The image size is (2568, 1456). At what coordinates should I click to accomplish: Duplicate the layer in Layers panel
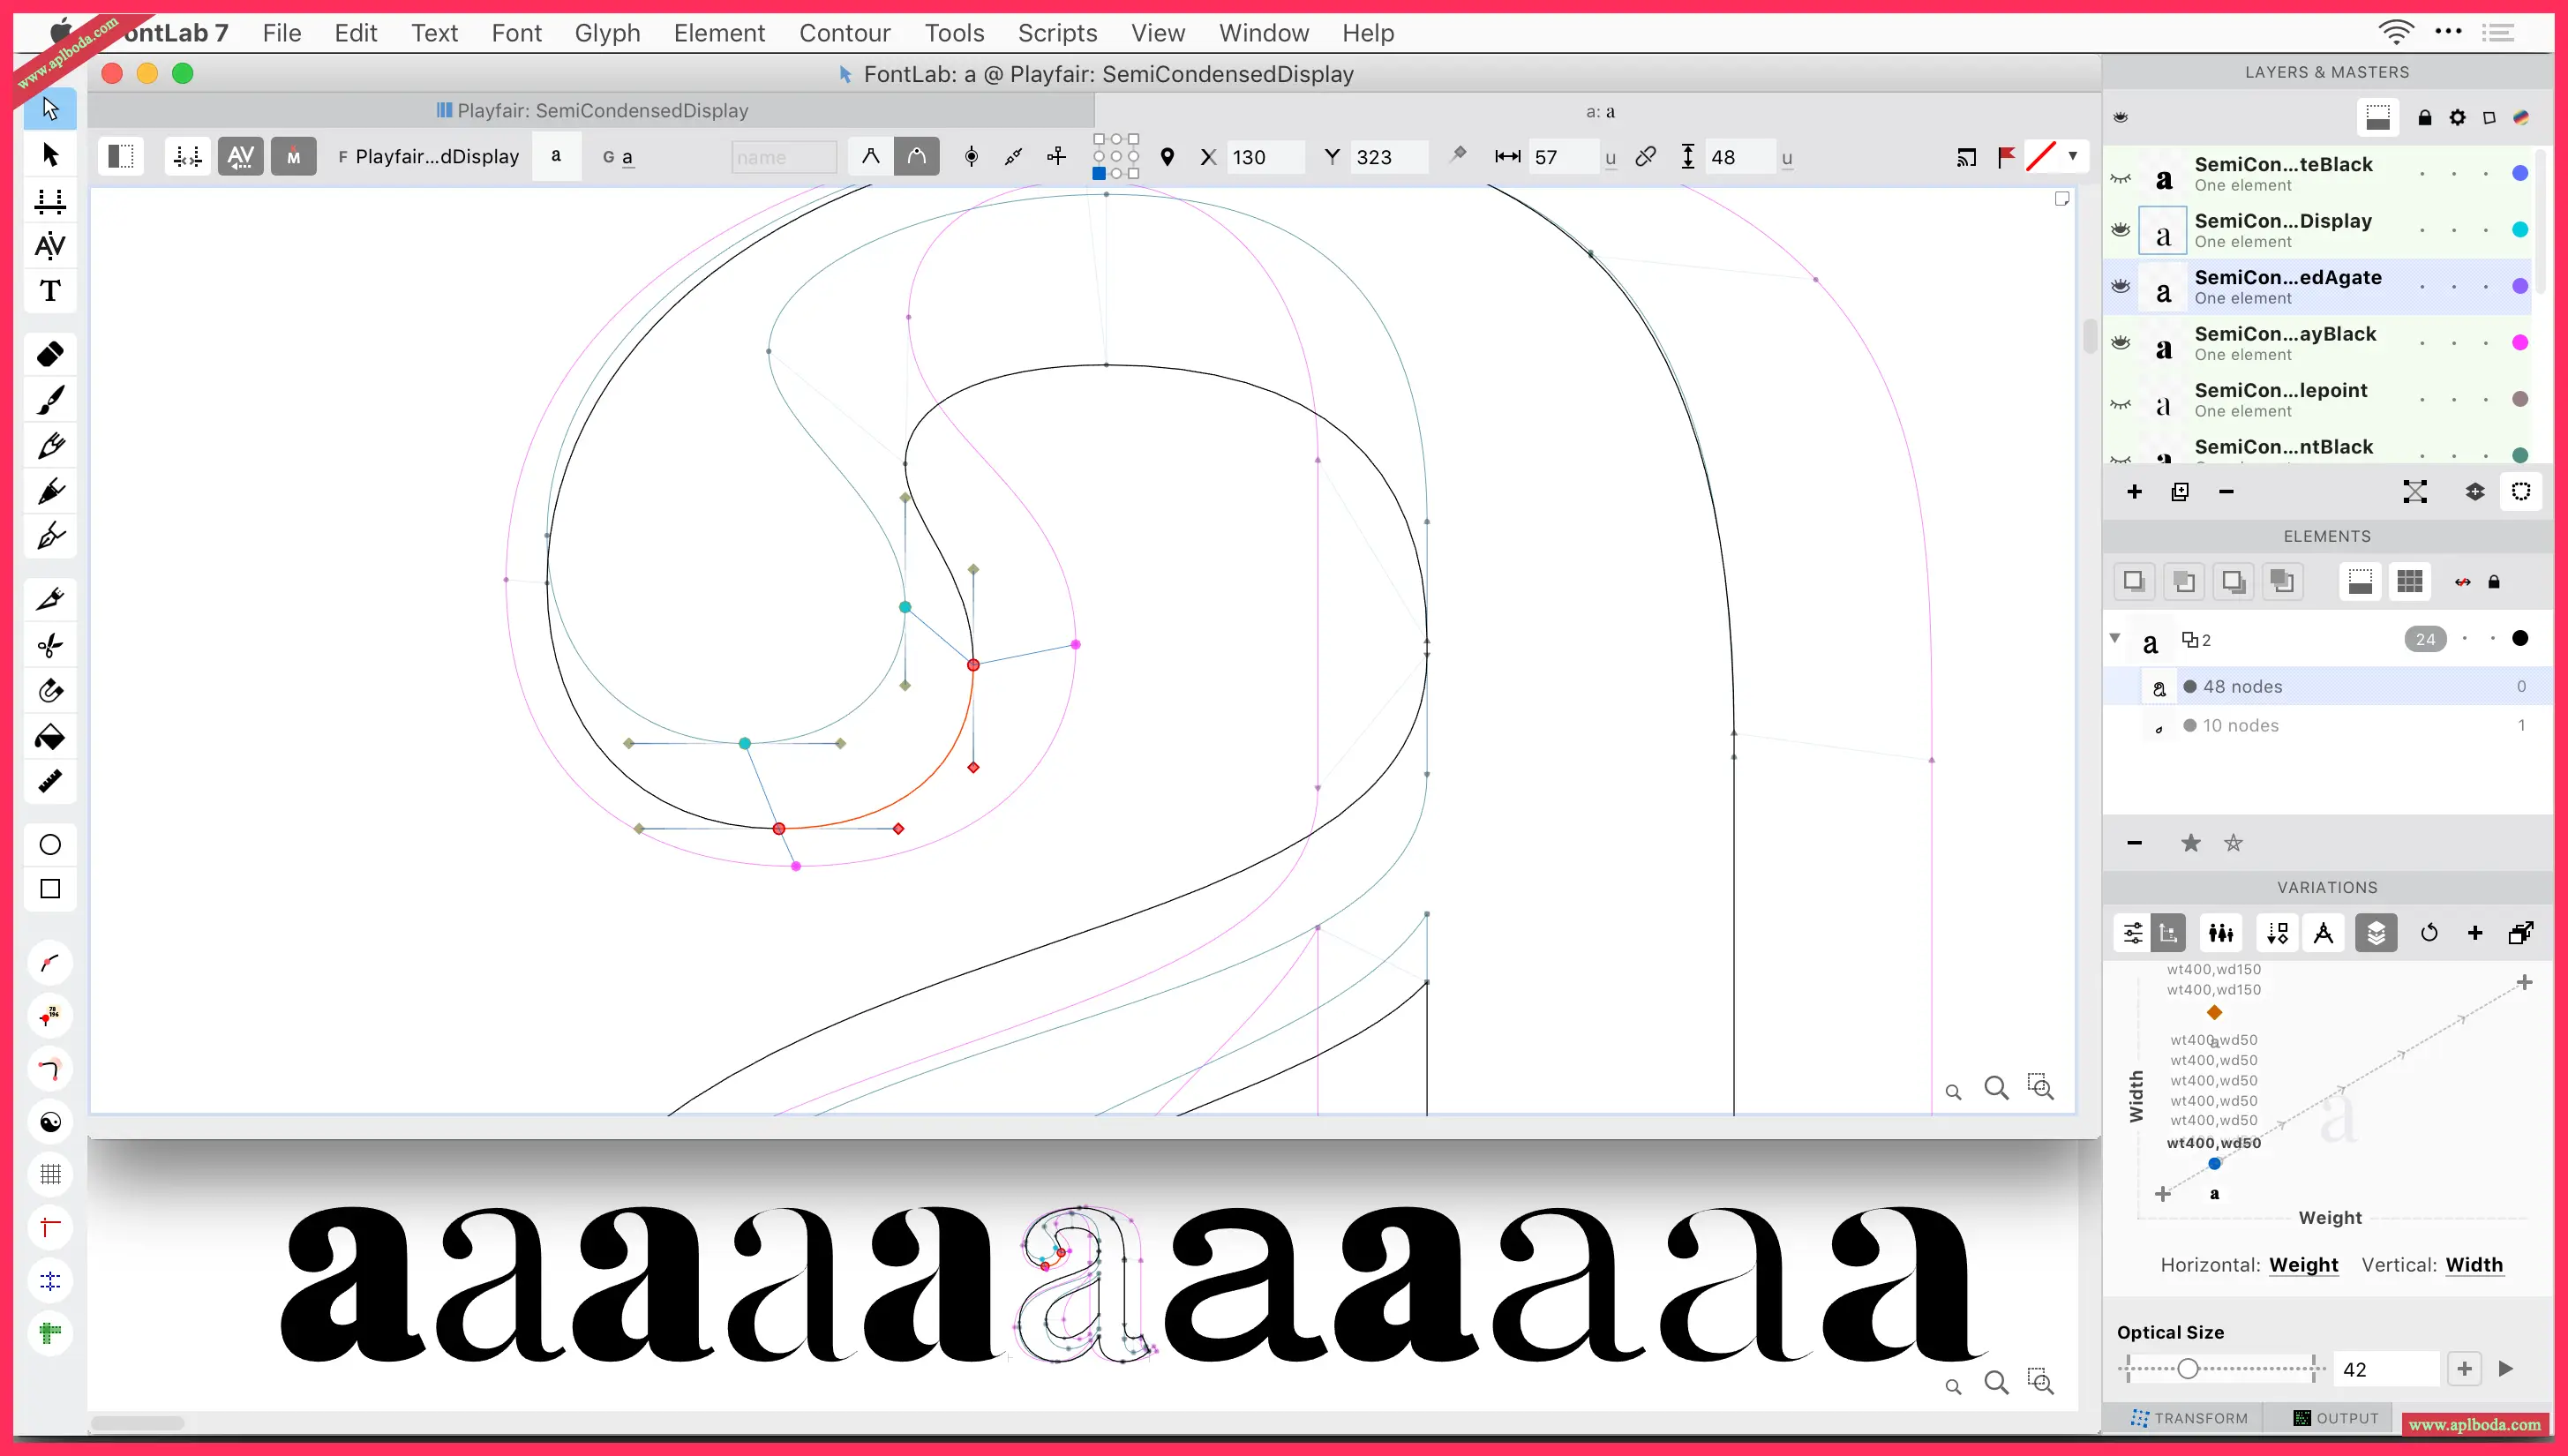pos(2180,491)
